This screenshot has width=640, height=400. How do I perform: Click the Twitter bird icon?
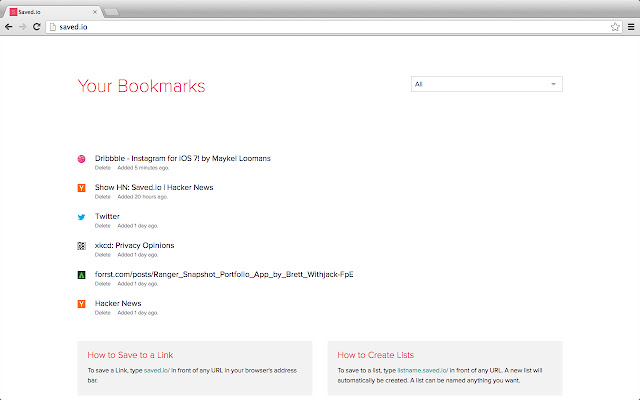pyautogui.click(x=82, y=217)
